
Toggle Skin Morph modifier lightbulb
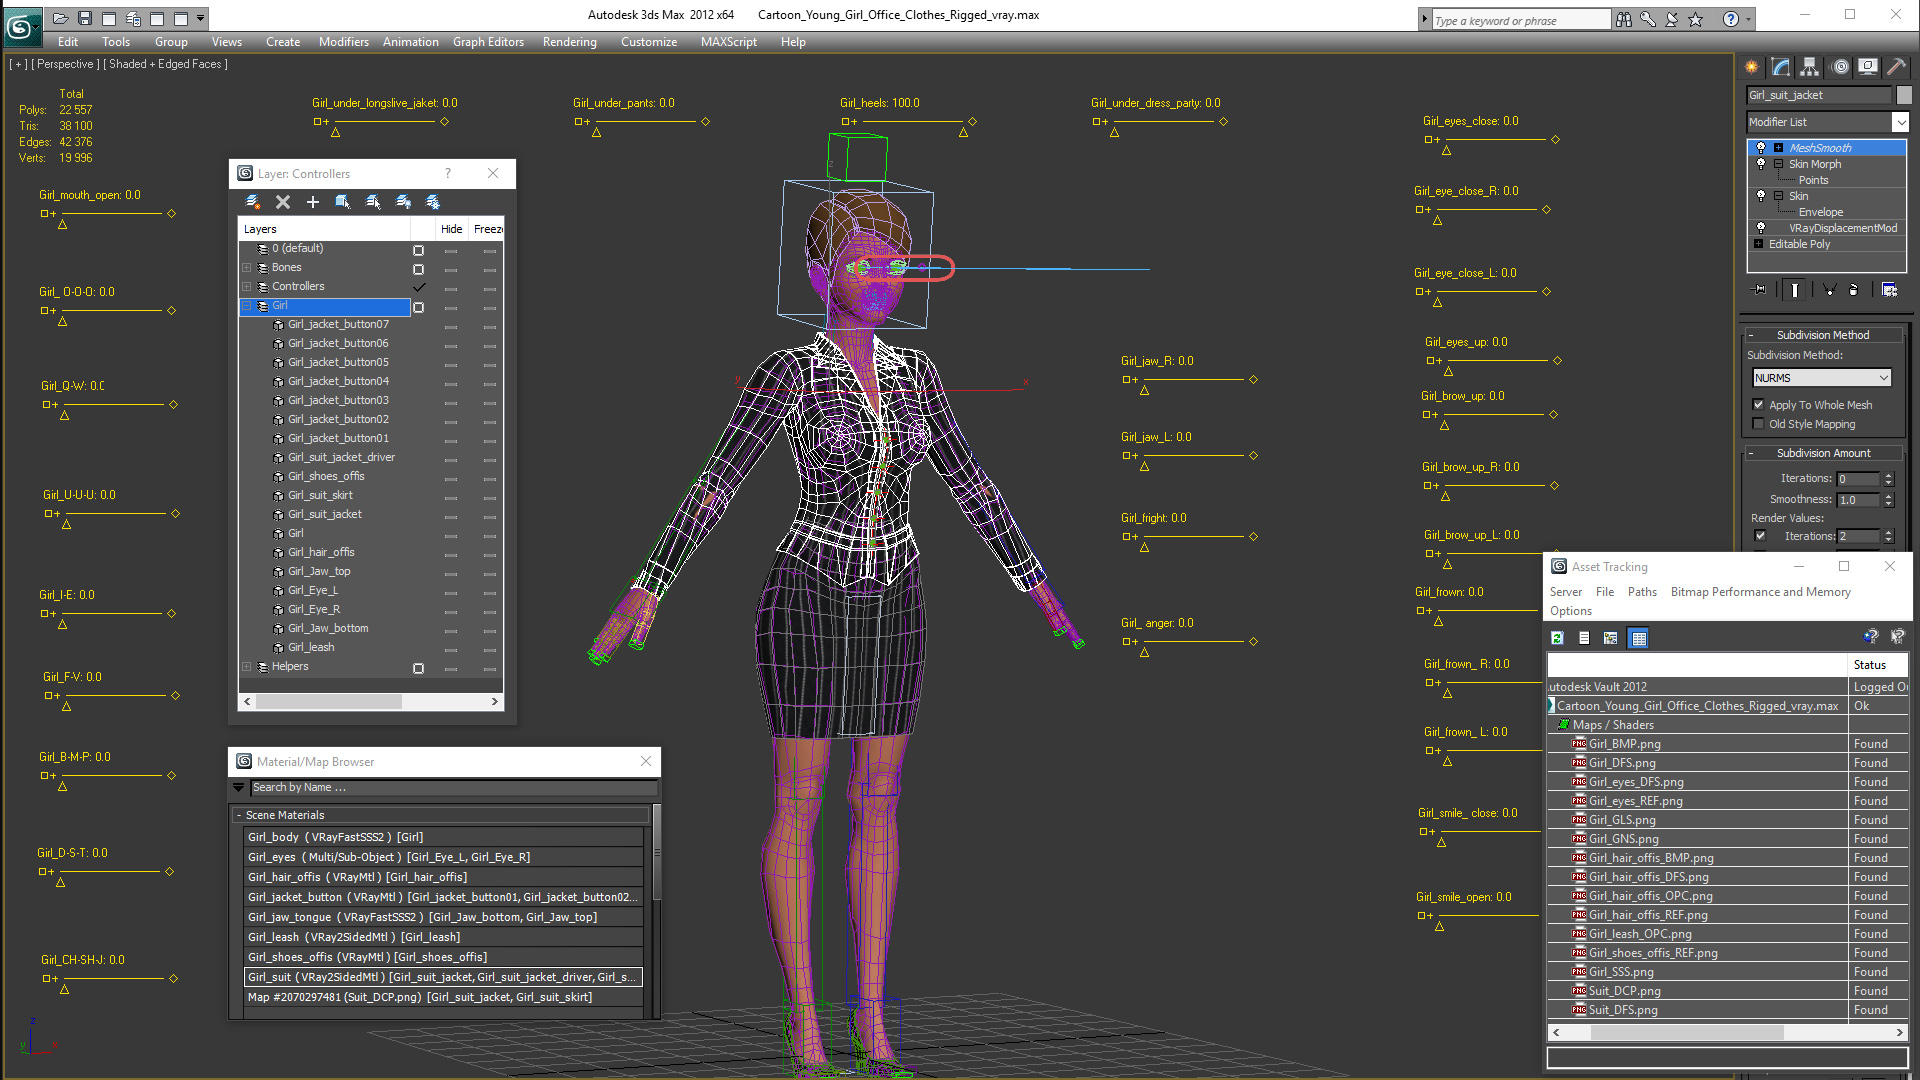[1761, 164]
